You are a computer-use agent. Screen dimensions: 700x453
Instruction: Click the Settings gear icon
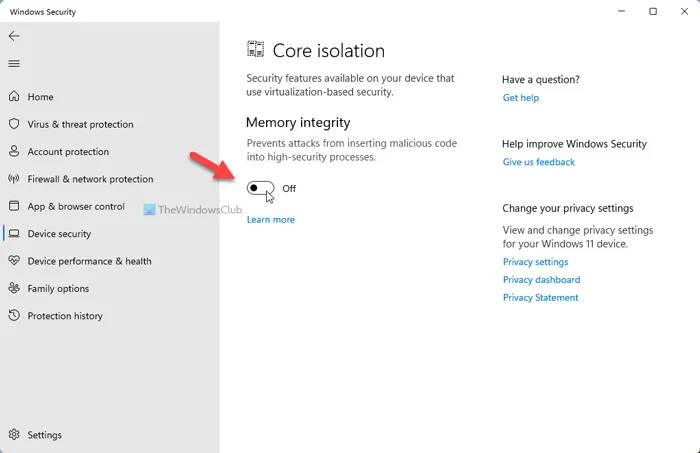[x=14, y=435]
